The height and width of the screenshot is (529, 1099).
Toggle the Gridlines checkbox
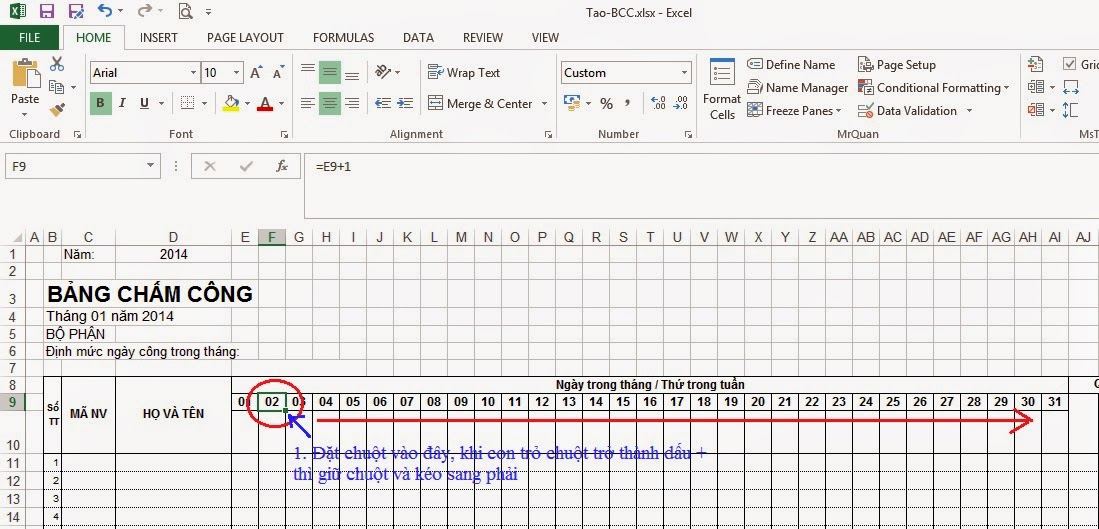(x=1070, y=64)
